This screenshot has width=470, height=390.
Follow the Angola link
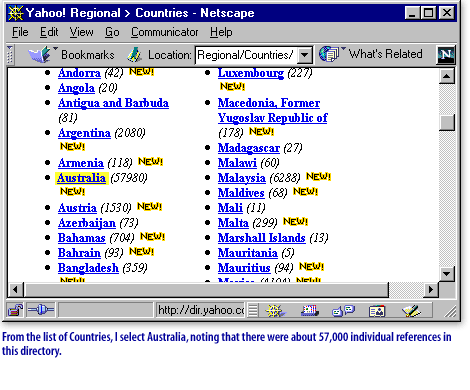point(76,88)
